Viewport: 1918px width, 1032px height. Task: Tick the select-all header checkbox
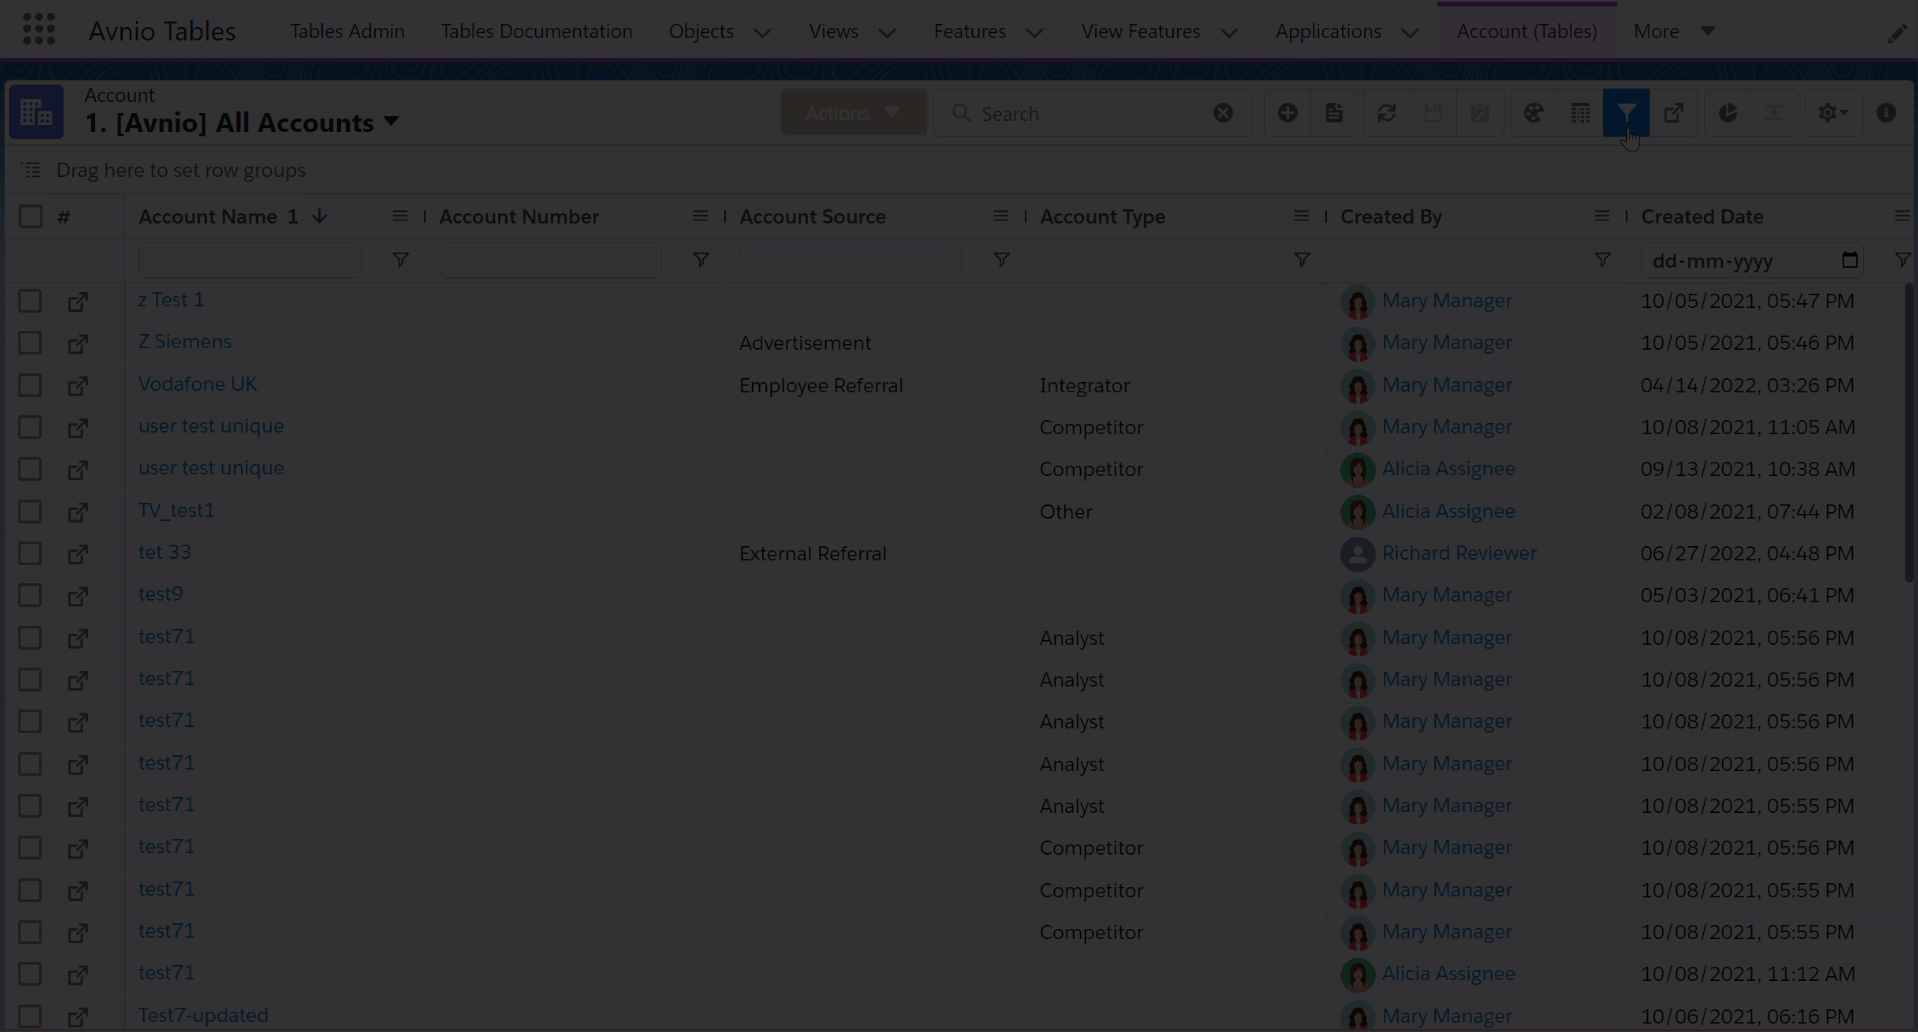[30, 217]
